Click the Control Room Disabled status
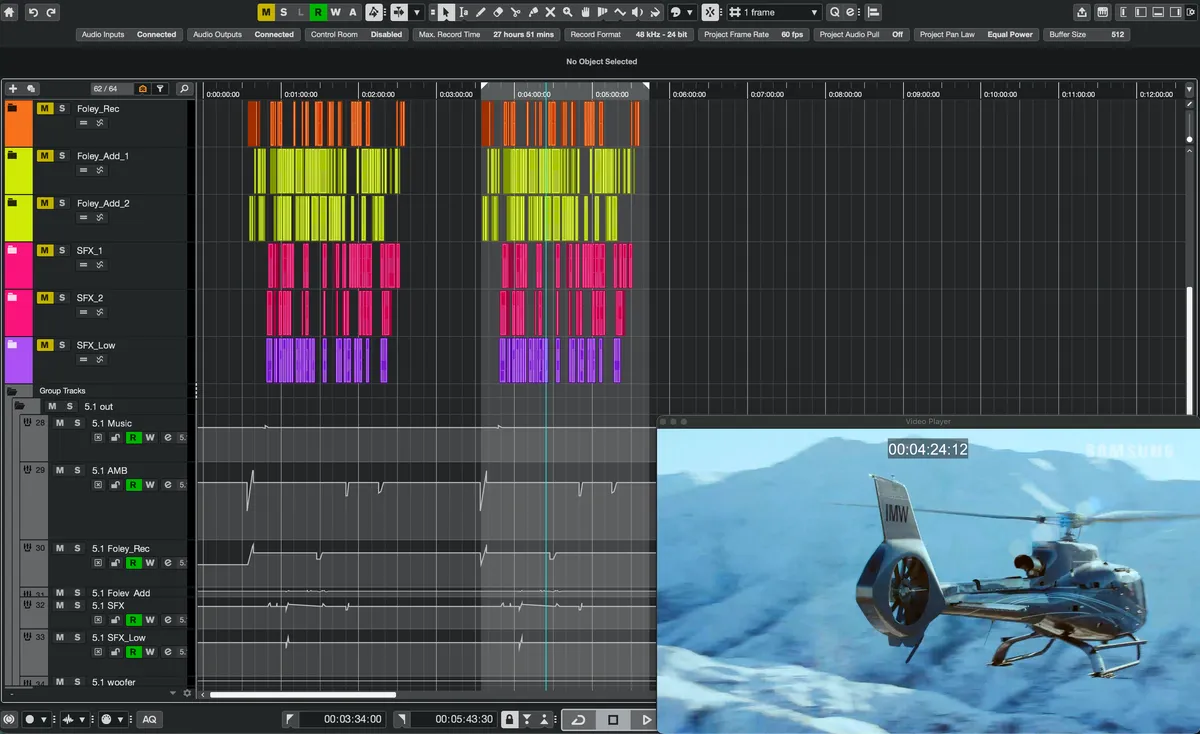This screenshot has width=1200, height=734. pos(356,34)
